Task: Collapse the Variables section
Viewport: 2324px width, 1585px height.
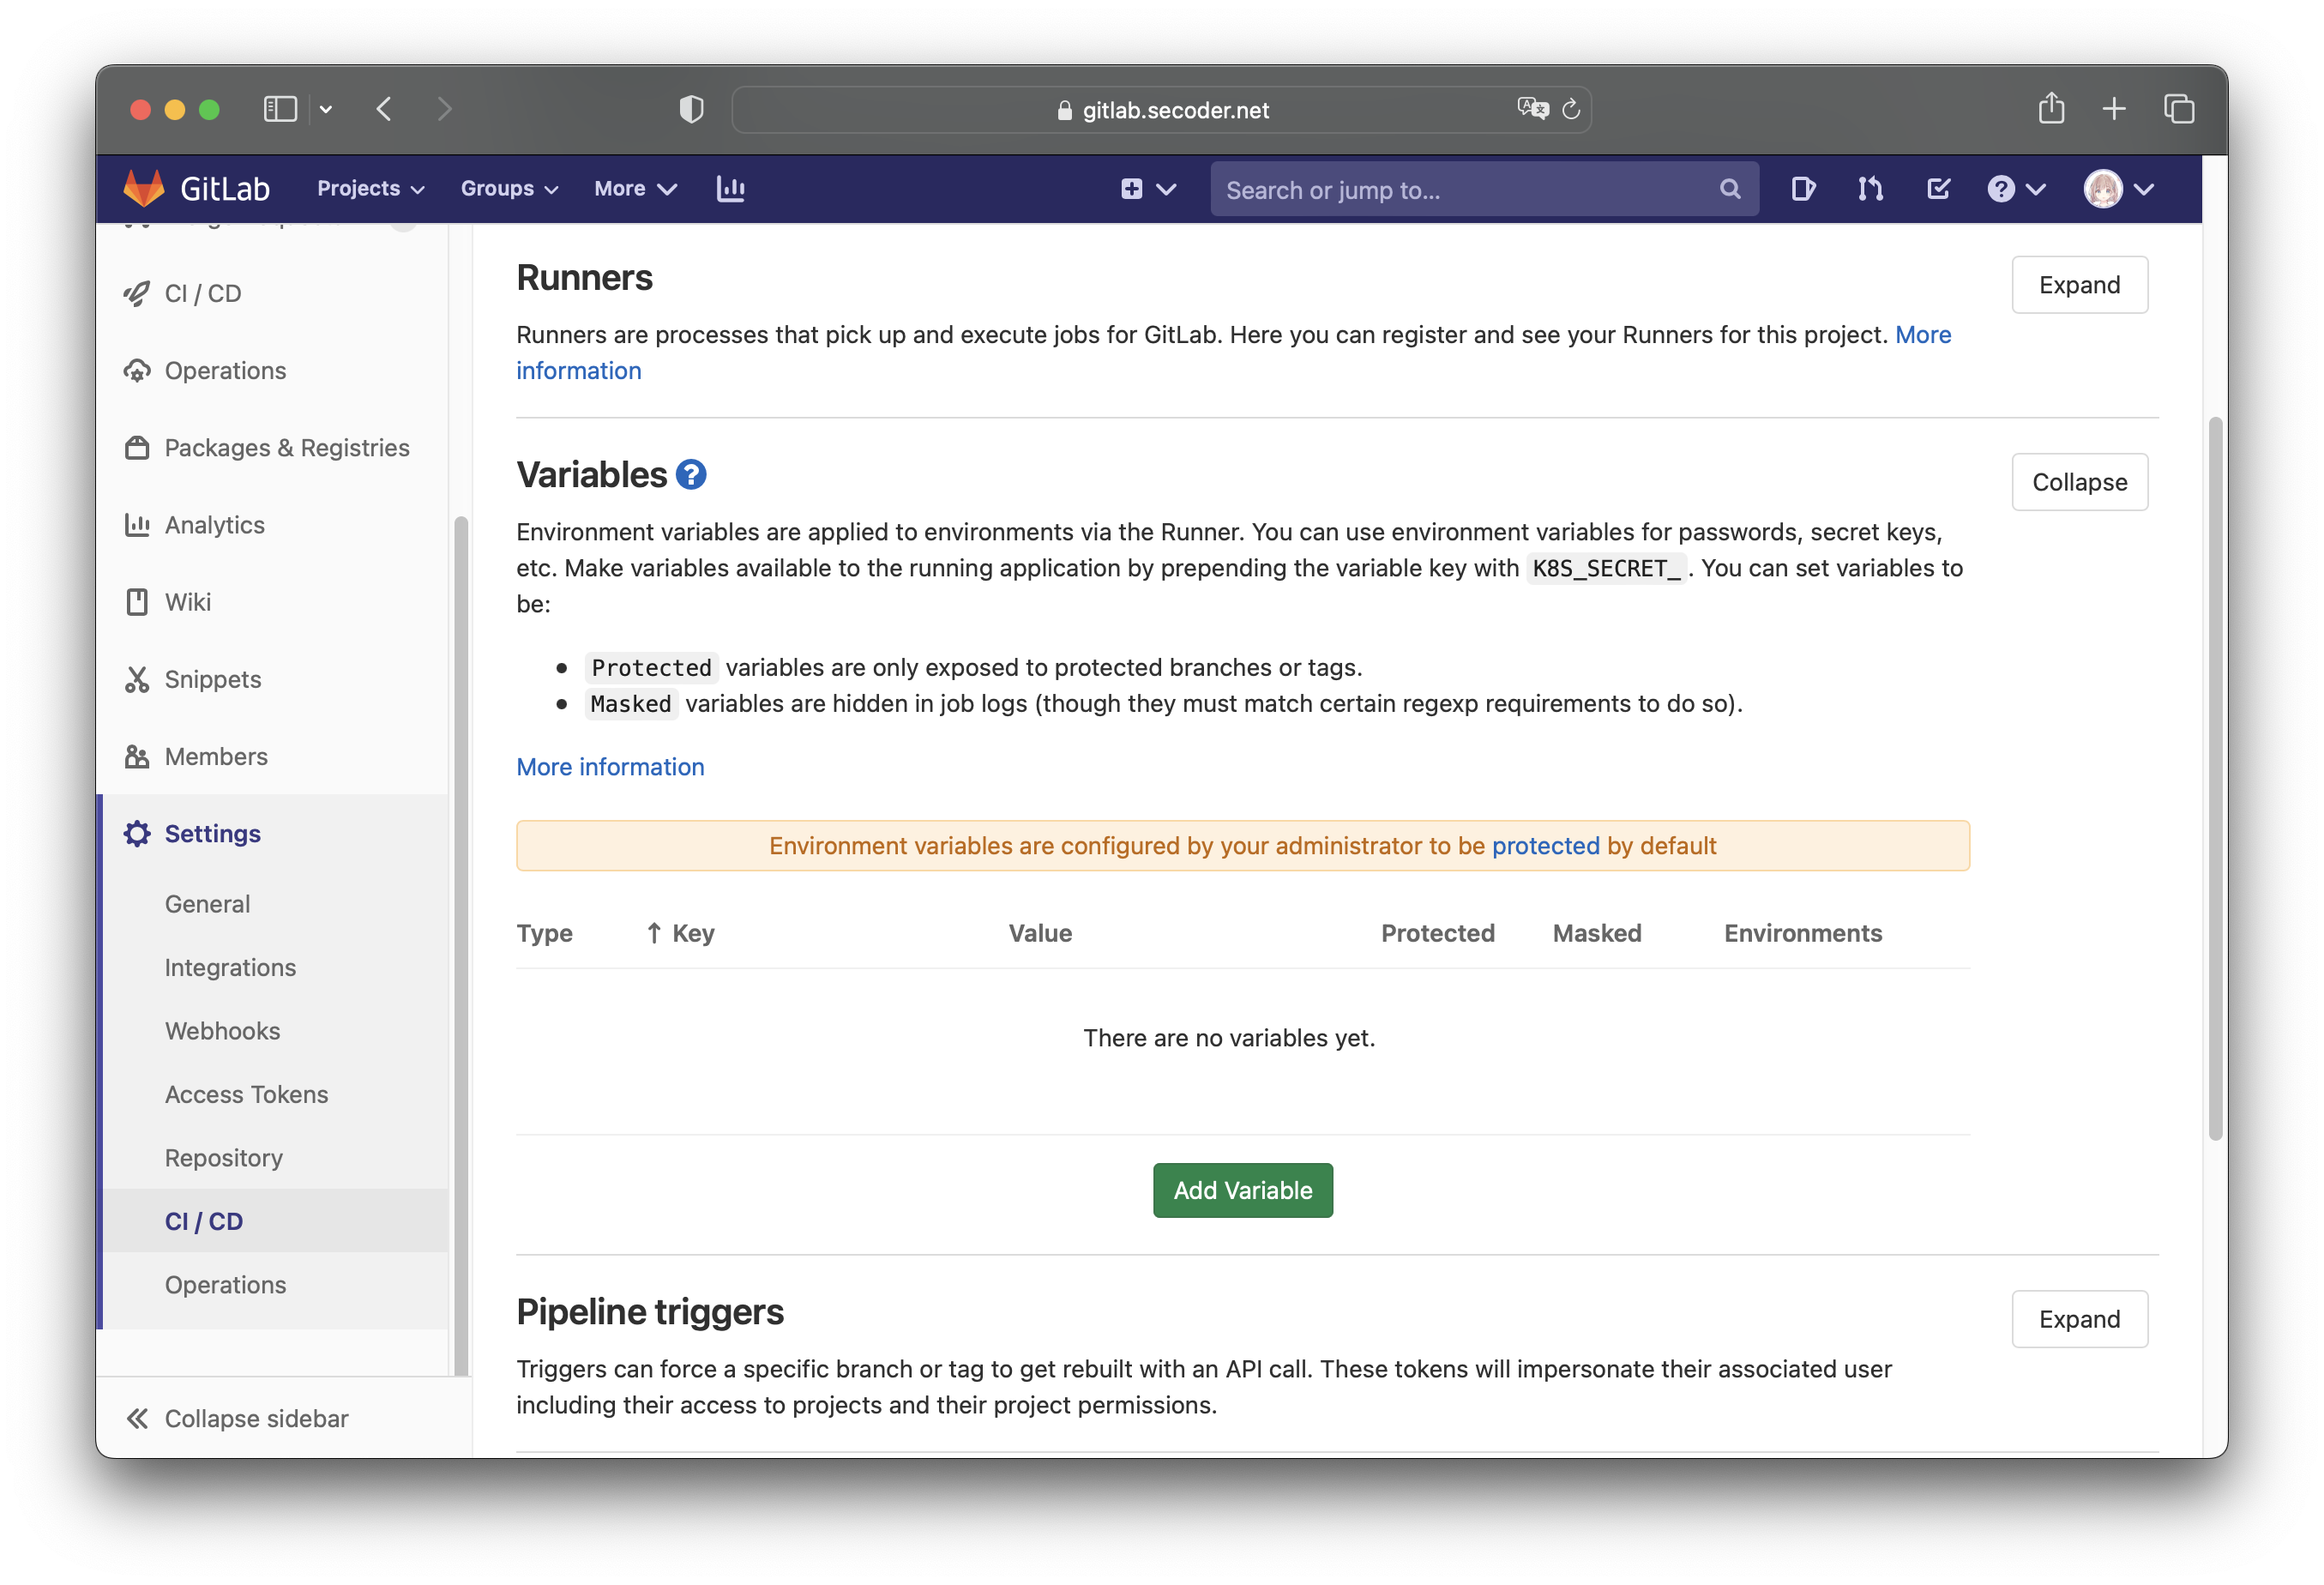Action: 2079,482
